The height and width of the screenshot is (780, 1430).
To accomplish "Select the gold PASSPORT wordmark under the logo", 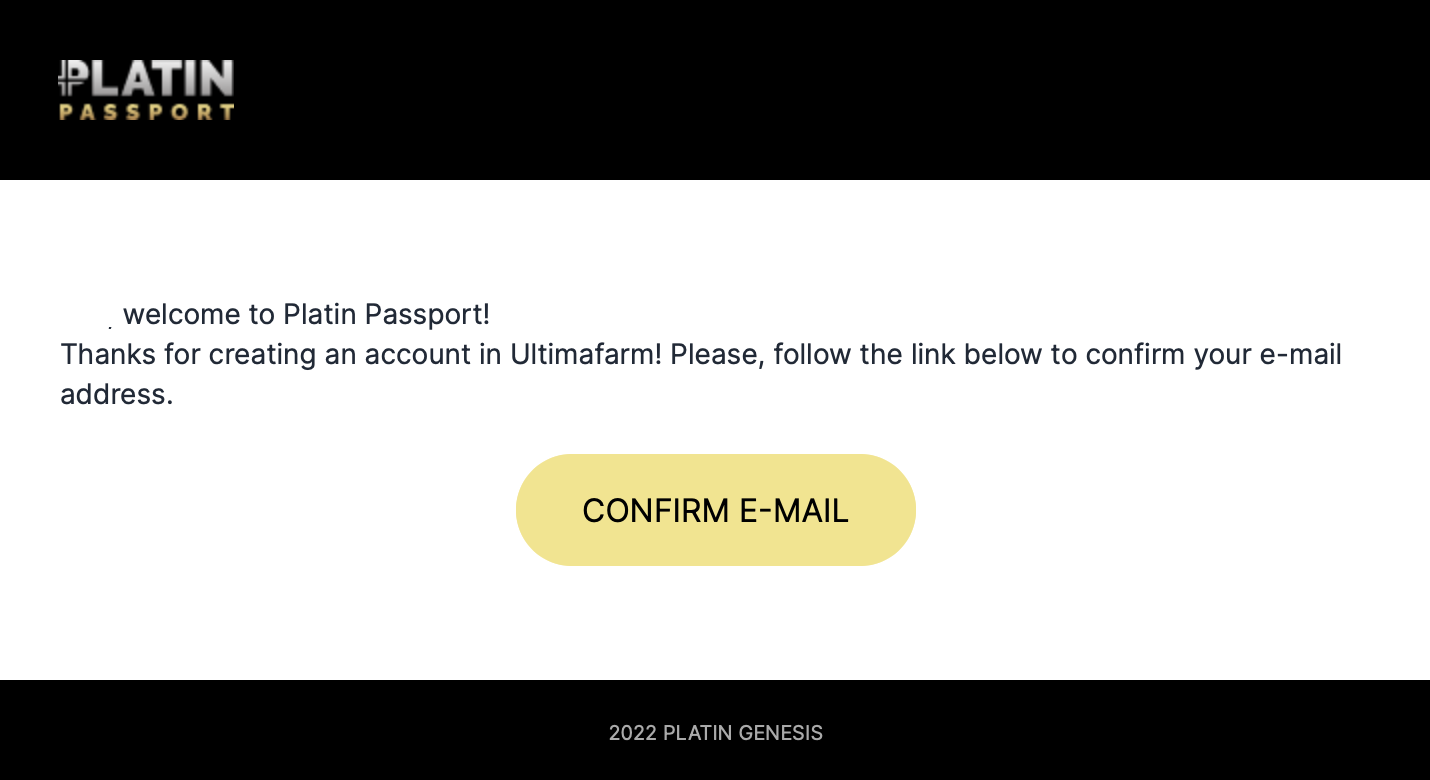I will coord(146,112).
